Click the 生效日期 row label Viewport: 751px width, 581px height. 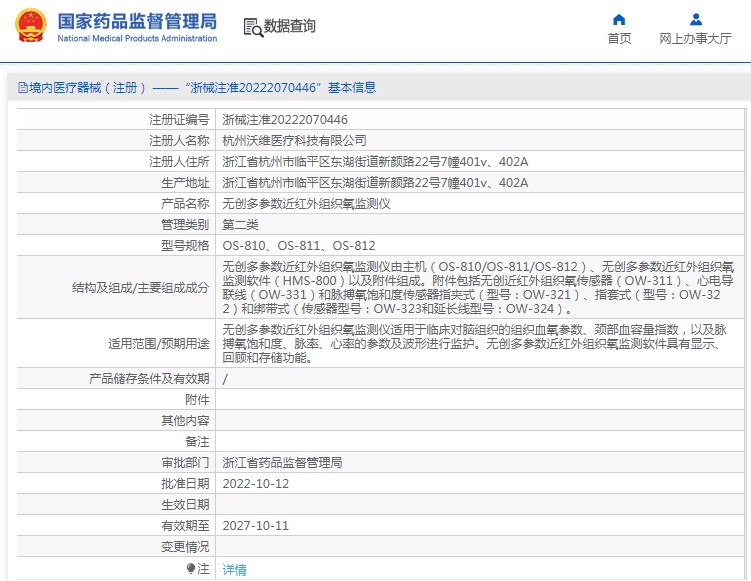[x=185, y=505]
